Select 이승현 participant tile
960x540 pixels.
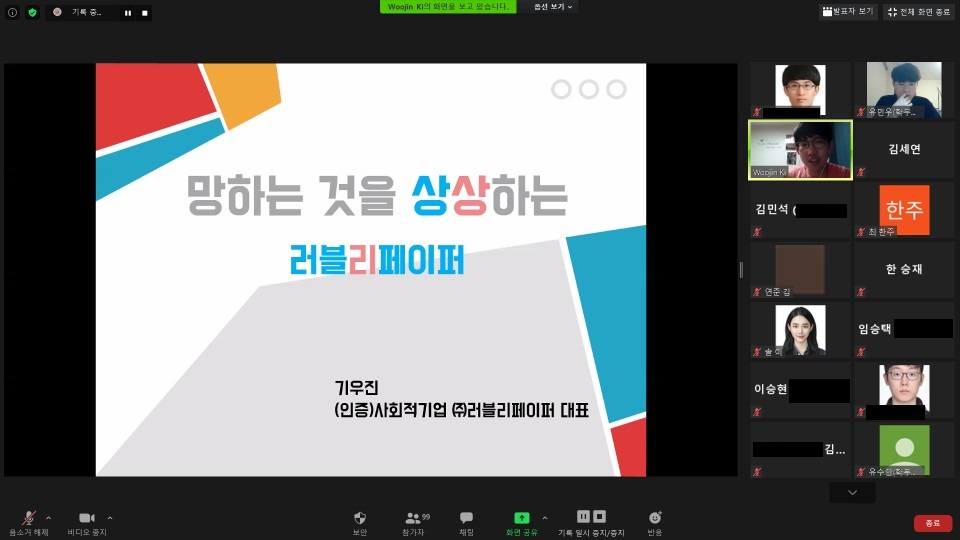pyautogui.click(x=800, y=389)
